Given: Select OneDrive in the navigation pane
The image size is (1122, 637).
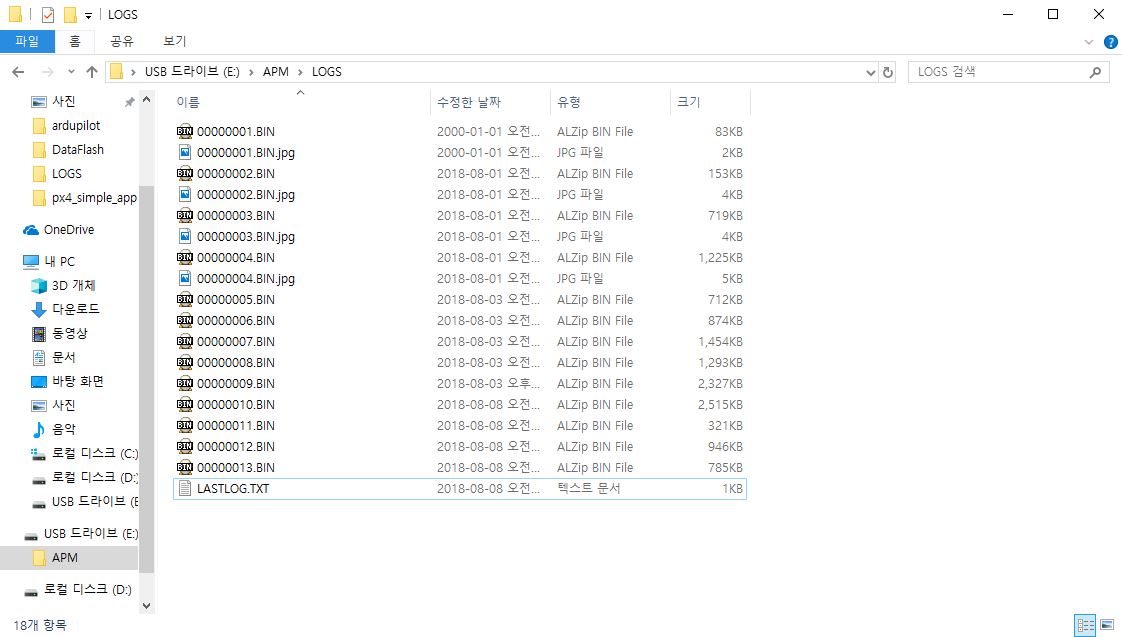Looking at the screenshot, I should [69, 230].
